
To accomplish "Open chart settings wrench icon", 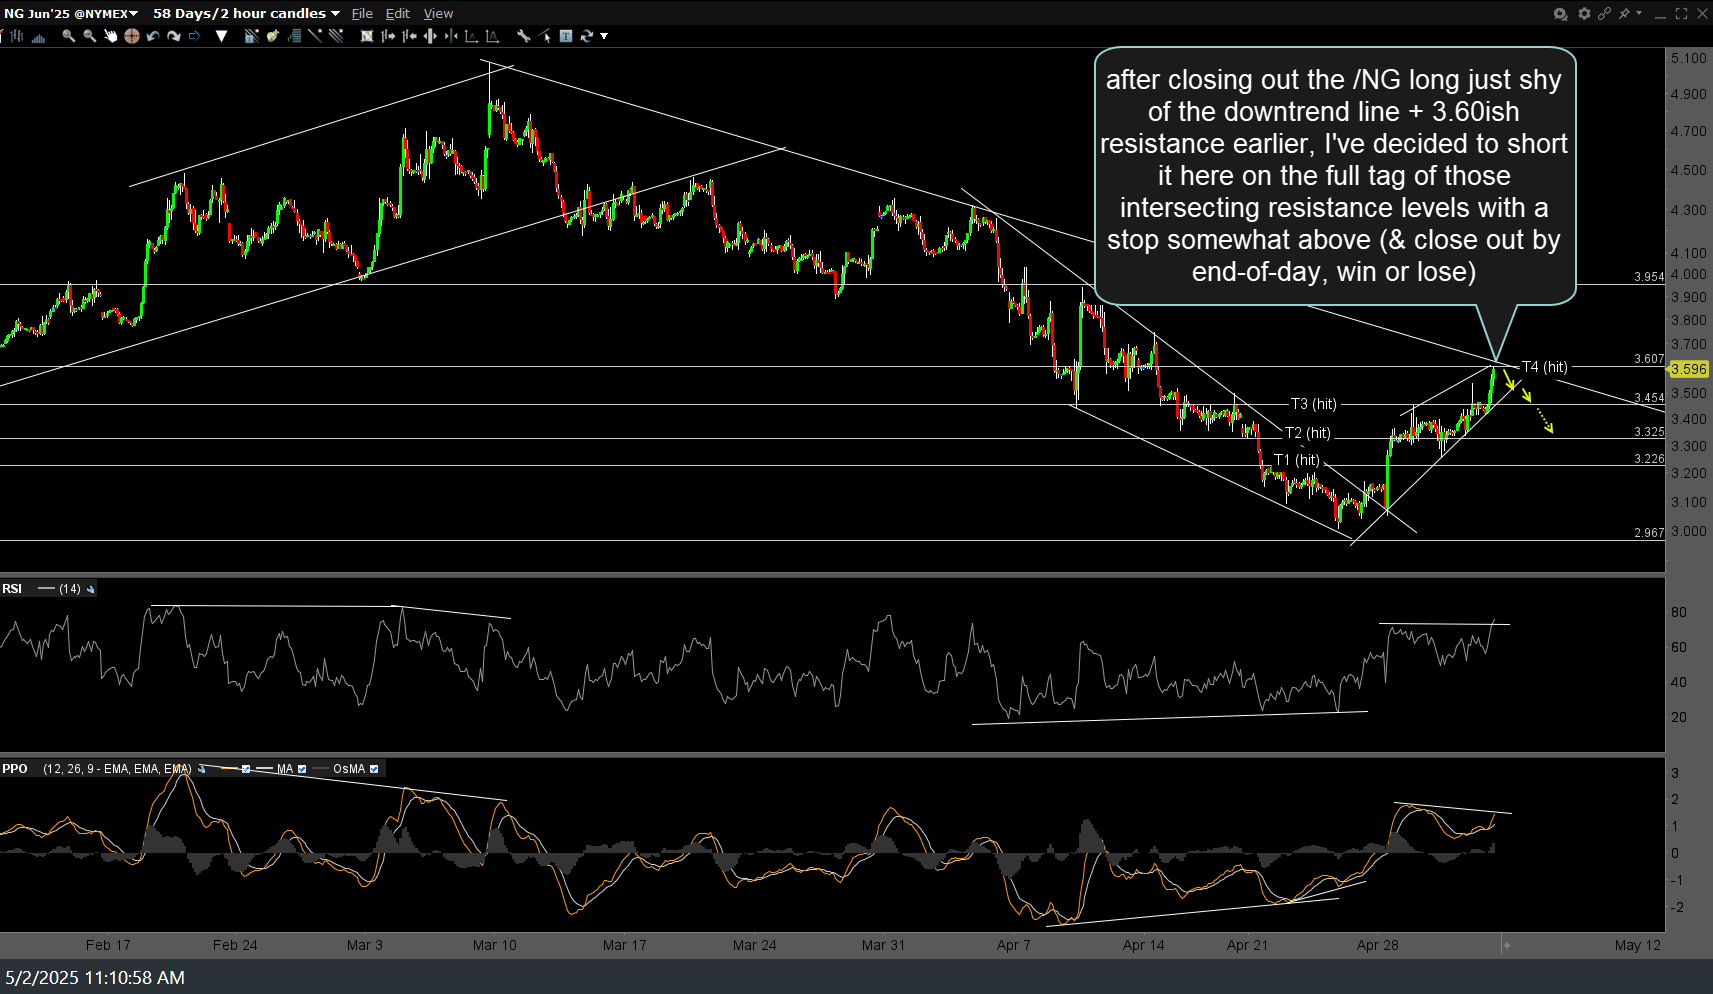I will [523, 36].
